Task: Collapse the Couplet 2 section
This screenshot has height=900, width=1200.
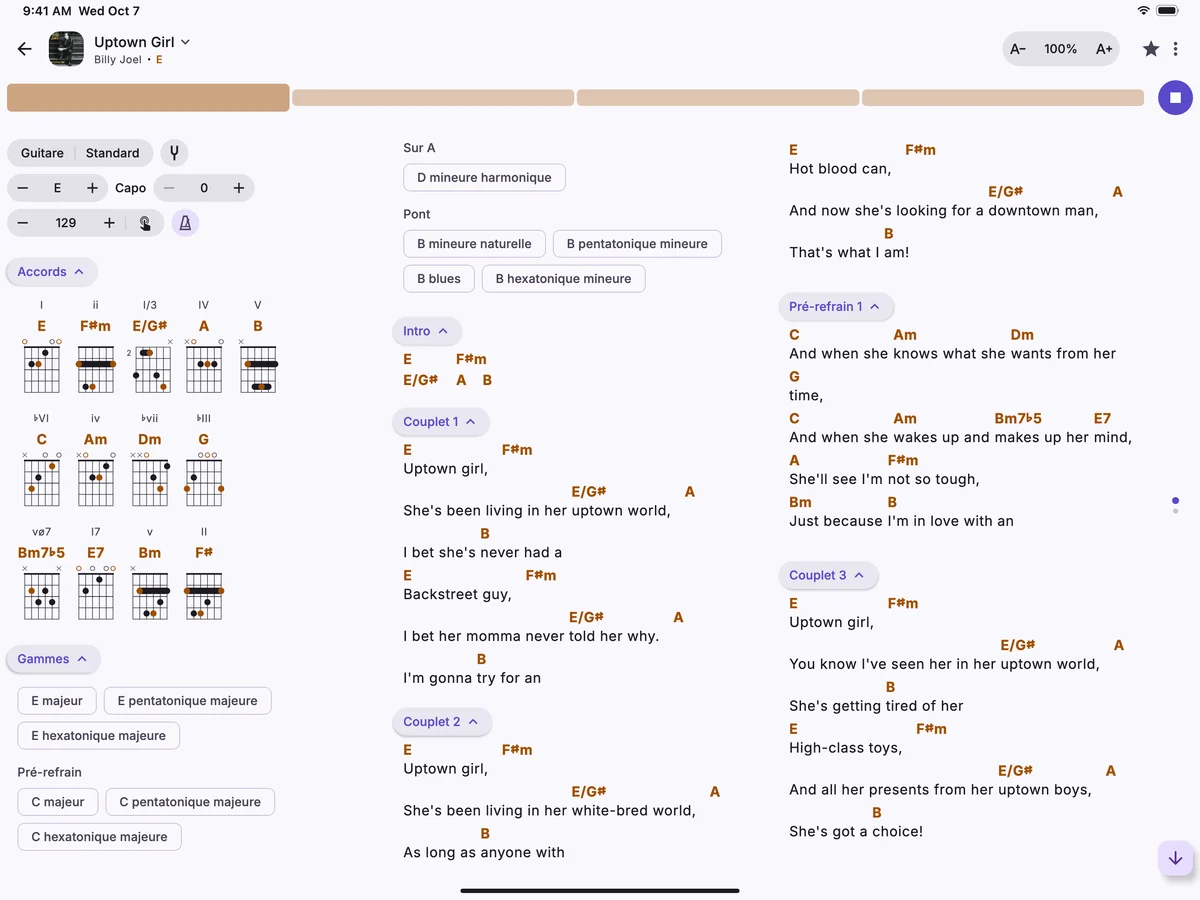Action: tap(442, 722)
